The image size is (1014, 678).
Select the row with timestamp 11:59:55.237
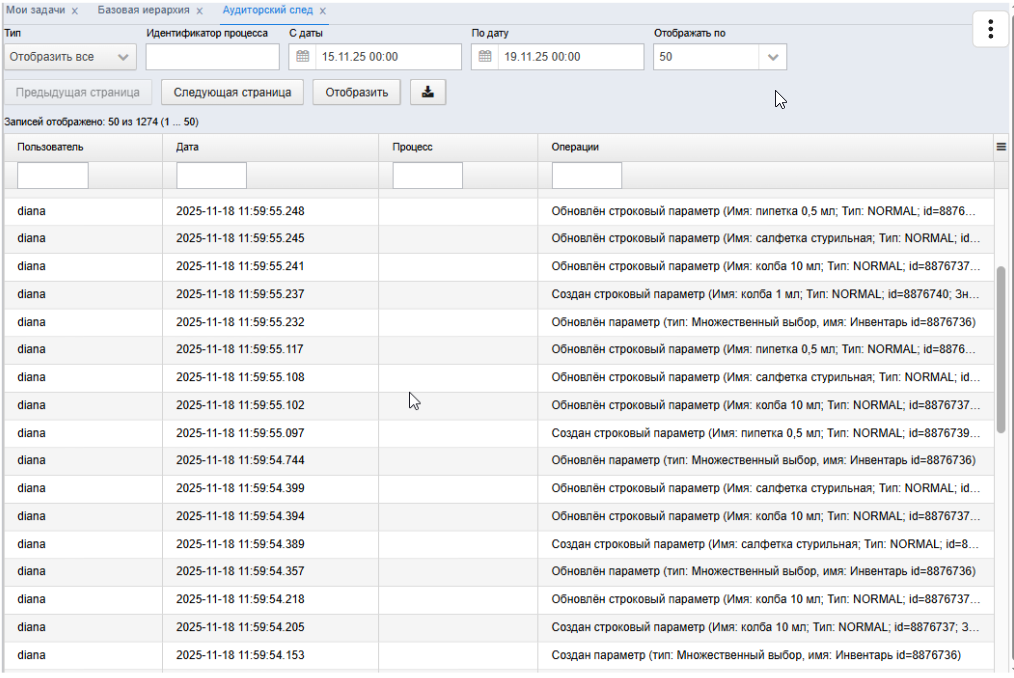click(498, 294)
